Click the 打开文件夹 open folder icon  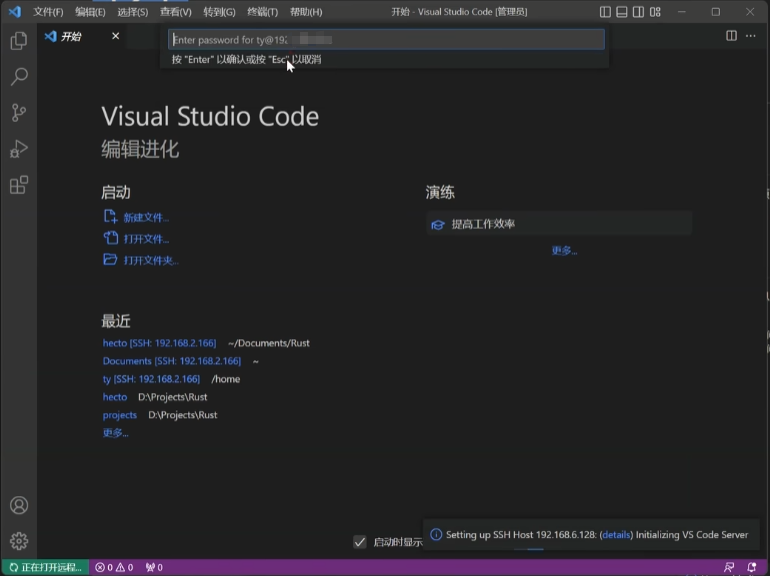tap(110, 259)
